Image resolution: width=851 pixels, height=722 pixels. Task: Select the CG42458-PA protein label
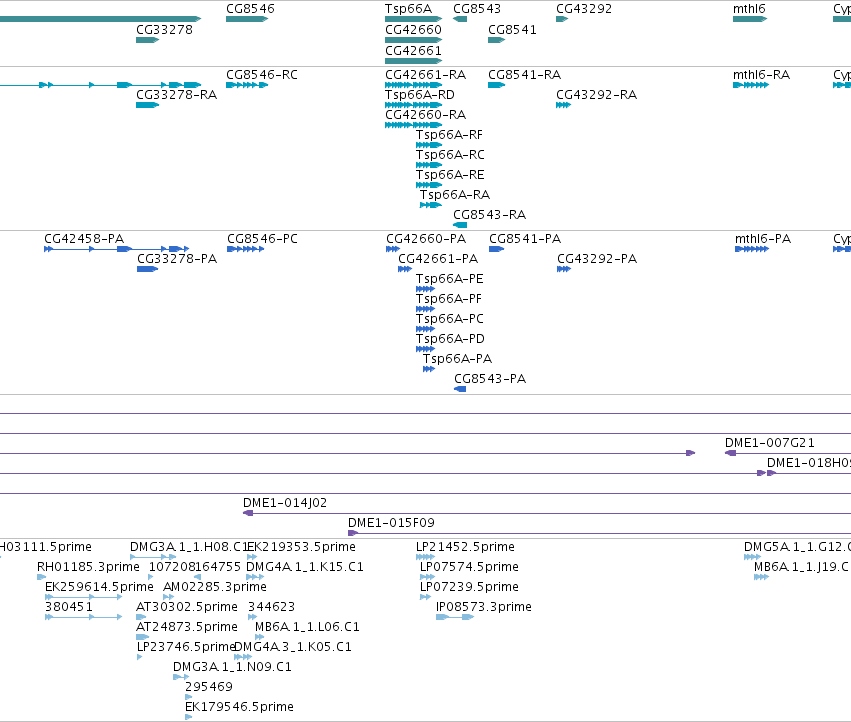tap(84, 239)
